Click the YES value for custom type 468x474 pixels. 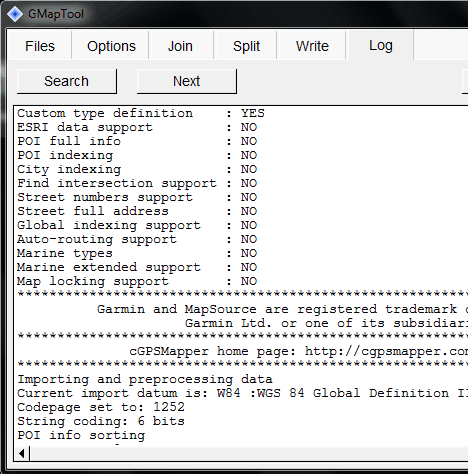pos(253,113)
